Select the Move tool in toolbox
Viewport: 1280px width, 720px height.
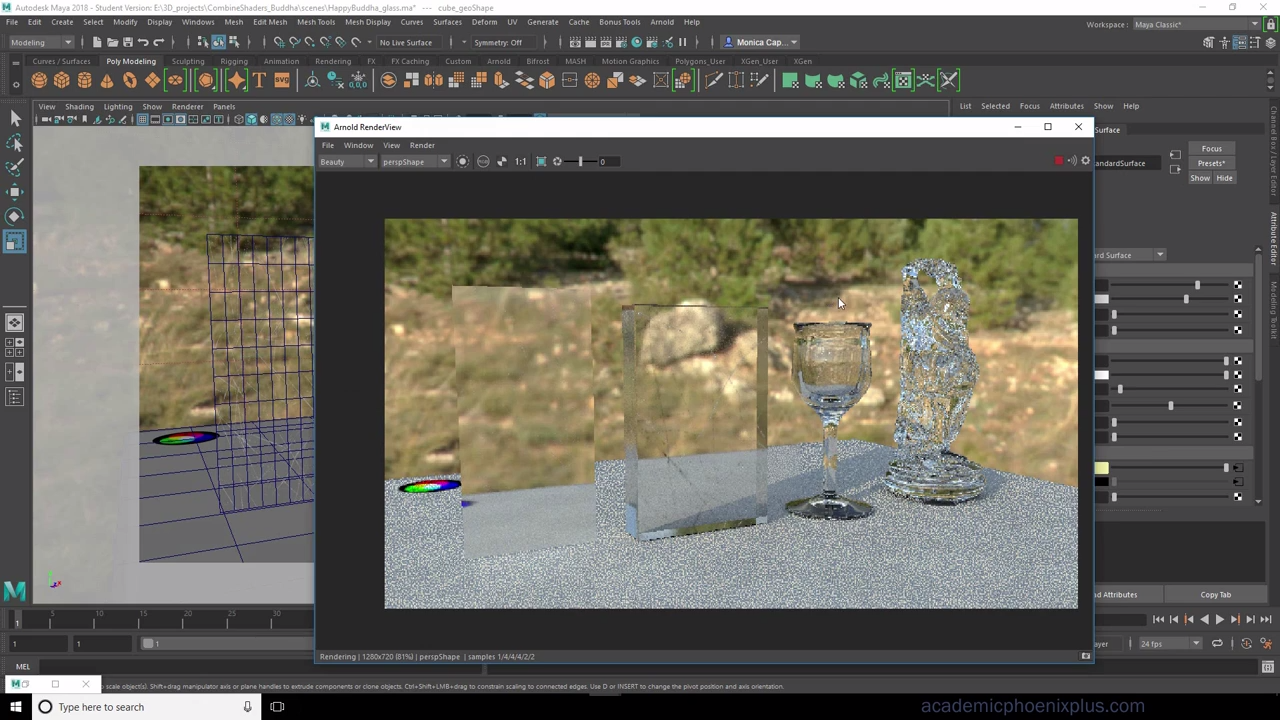coord(15,191)
